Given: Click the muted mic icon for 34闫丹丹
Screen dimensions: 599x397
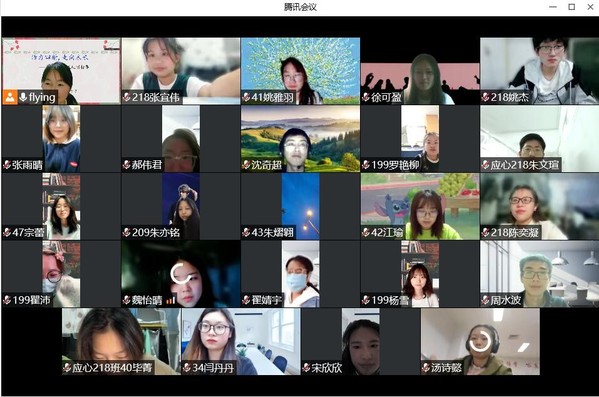Looking at the screenshot, I should tap(187, 368).
